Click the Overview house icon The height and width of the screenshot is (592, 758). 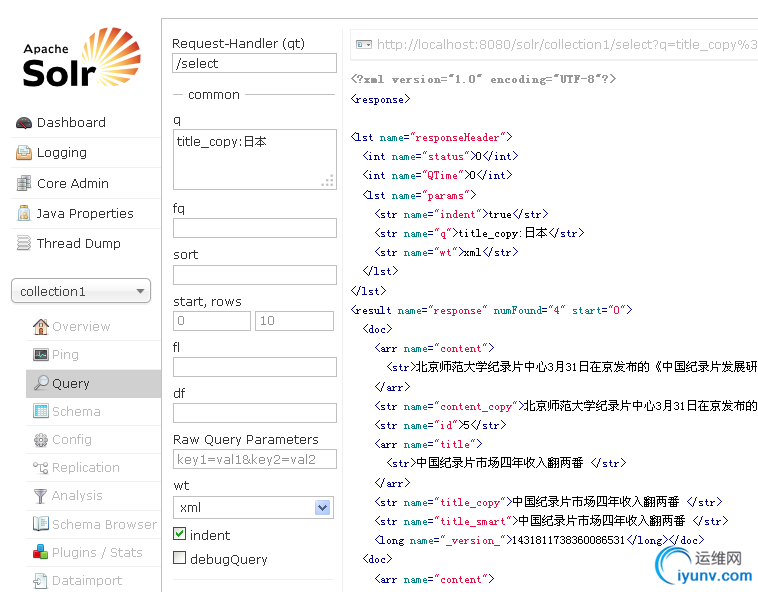coord(41,327)
